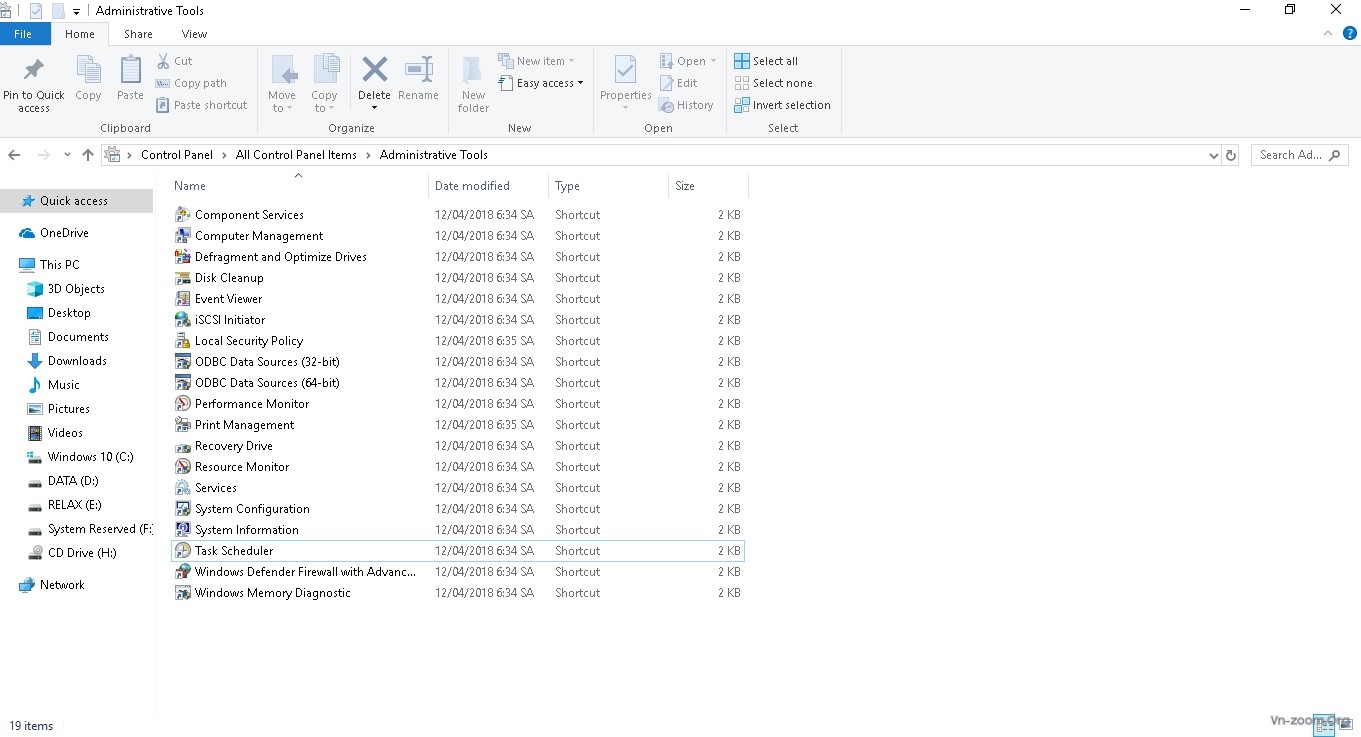This screenshot has height=737, width=1361.
Task: Select the Print Management icon
Action: [182, 425]
